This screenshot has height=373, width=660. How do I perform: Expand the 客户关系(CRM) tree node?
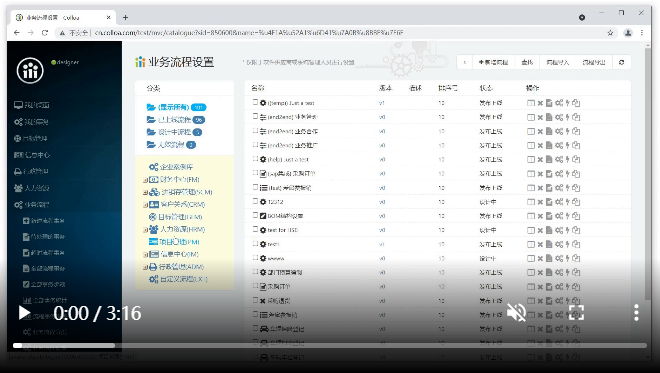click(x=145, y=205)
